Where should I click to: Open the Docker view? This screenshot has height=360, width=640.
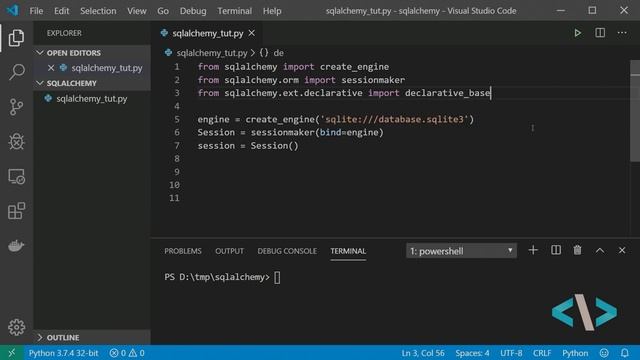point(16,246)
